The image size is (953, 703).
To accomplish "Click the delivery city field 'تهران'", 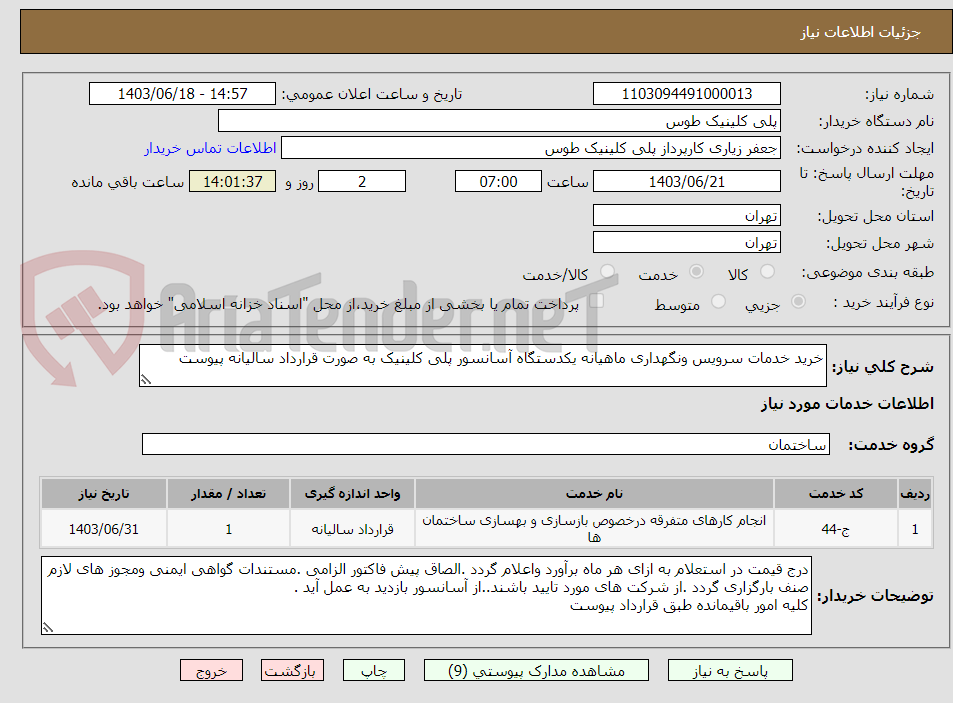I will (687, 242).
